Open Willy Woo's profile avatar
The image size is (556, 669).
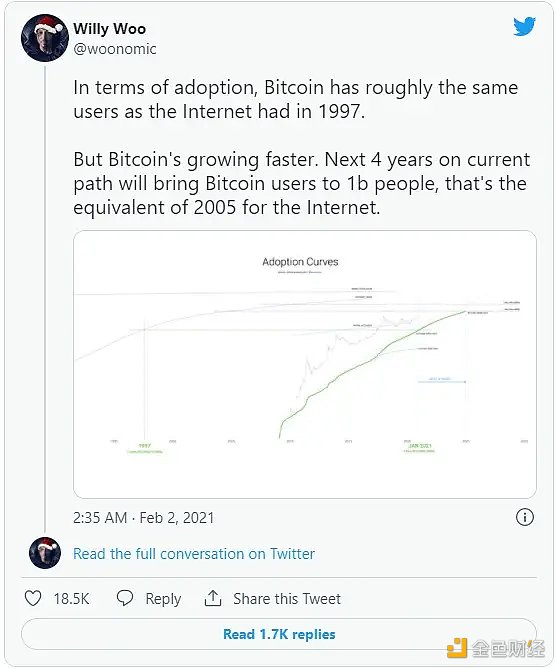coord(45,38)
